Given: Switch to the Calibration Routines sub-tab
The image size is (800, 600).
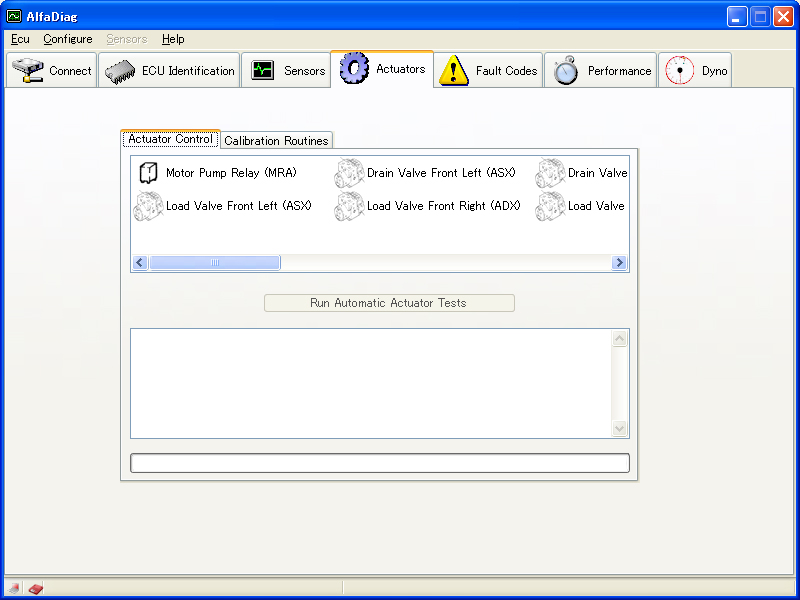Looking at the screenshot, I should (277, 140).
